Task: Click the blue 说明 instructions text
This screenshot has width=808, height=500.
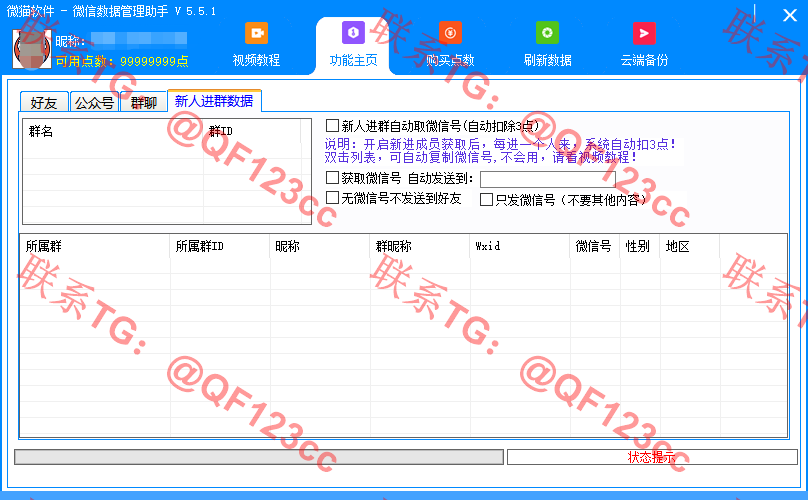Action: coord(500,151)
